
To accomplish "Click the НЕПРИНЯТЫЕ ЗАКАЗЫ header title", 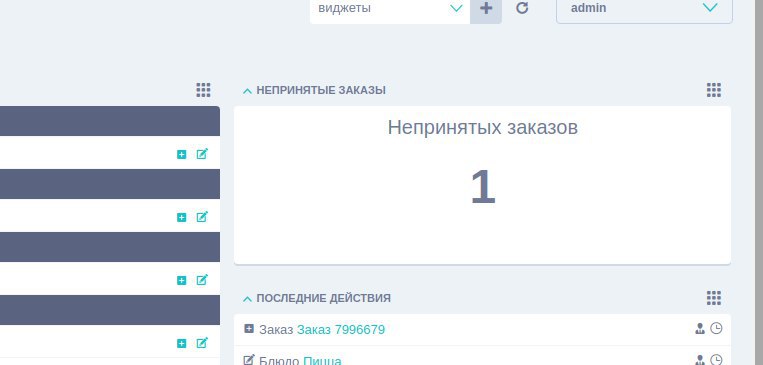I will click(x=321, y=91).
